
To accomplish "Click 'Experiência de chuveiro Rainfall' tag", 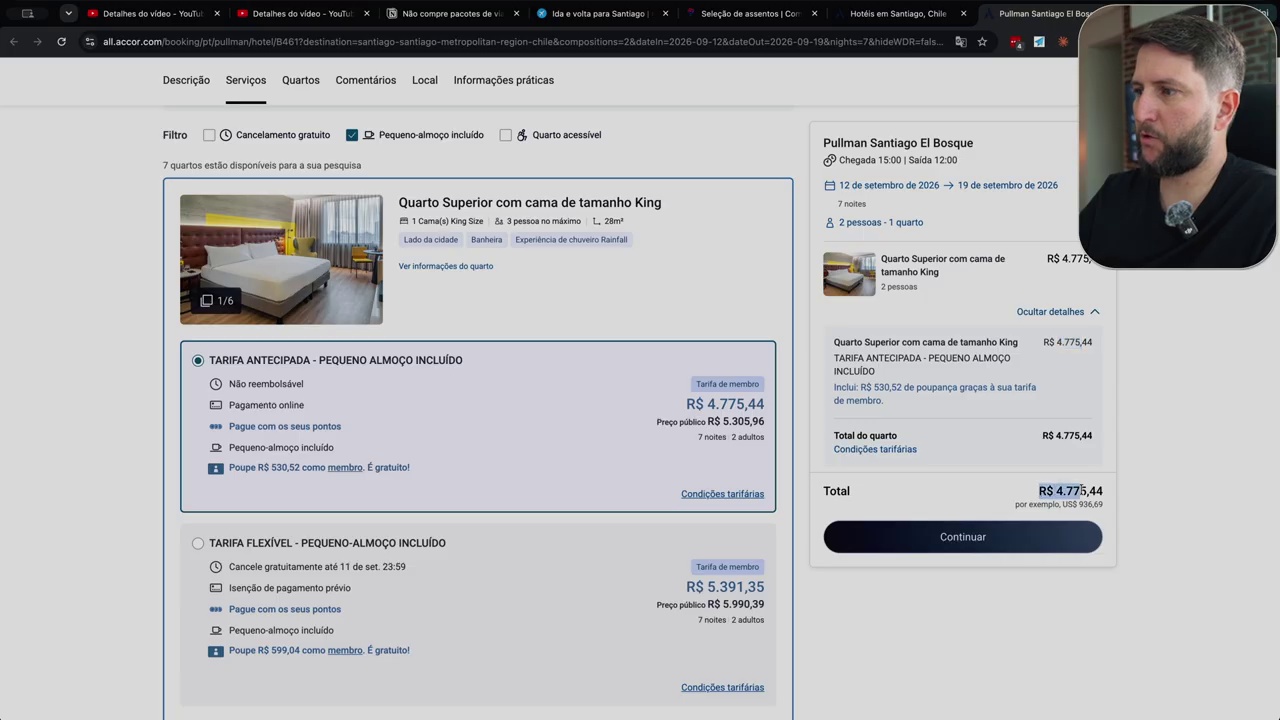I will (571, 240).
